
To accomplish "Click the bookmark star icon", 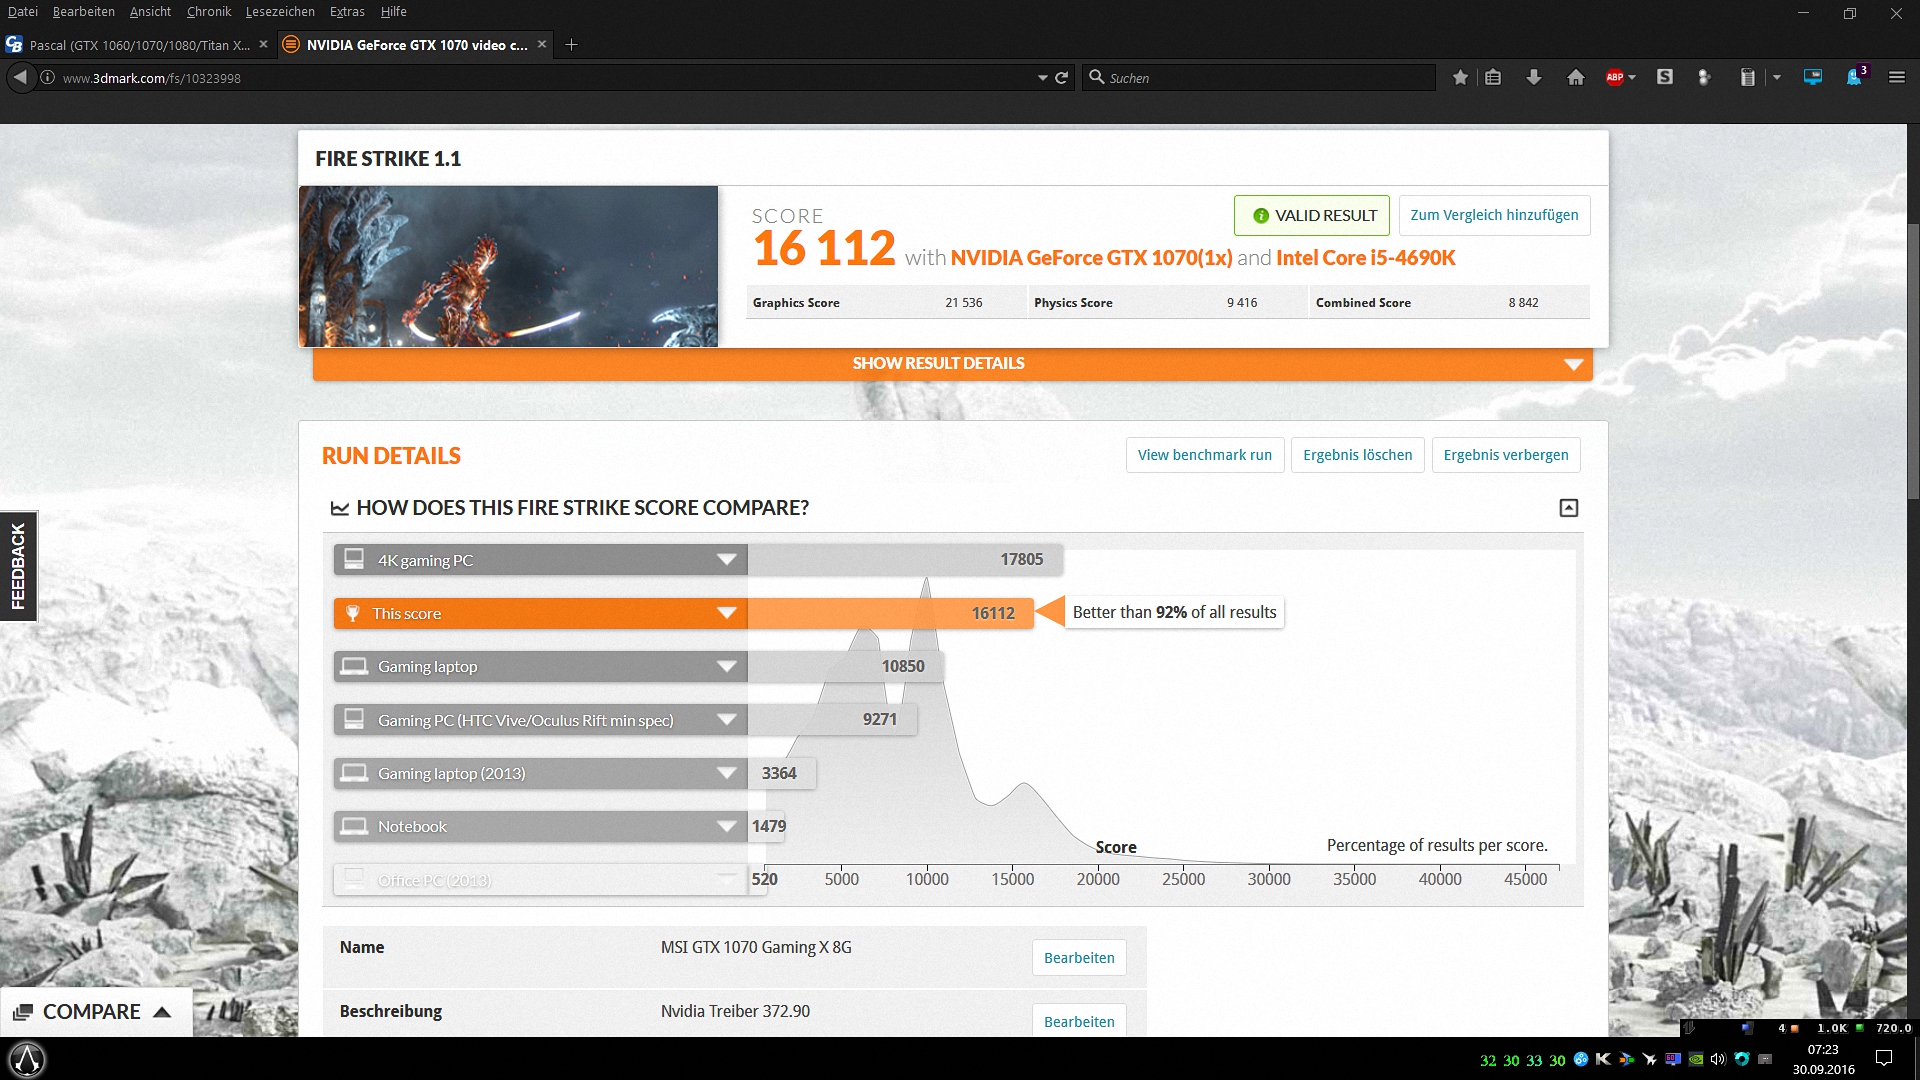I will pyautogui.click(x=1460, y=77).
